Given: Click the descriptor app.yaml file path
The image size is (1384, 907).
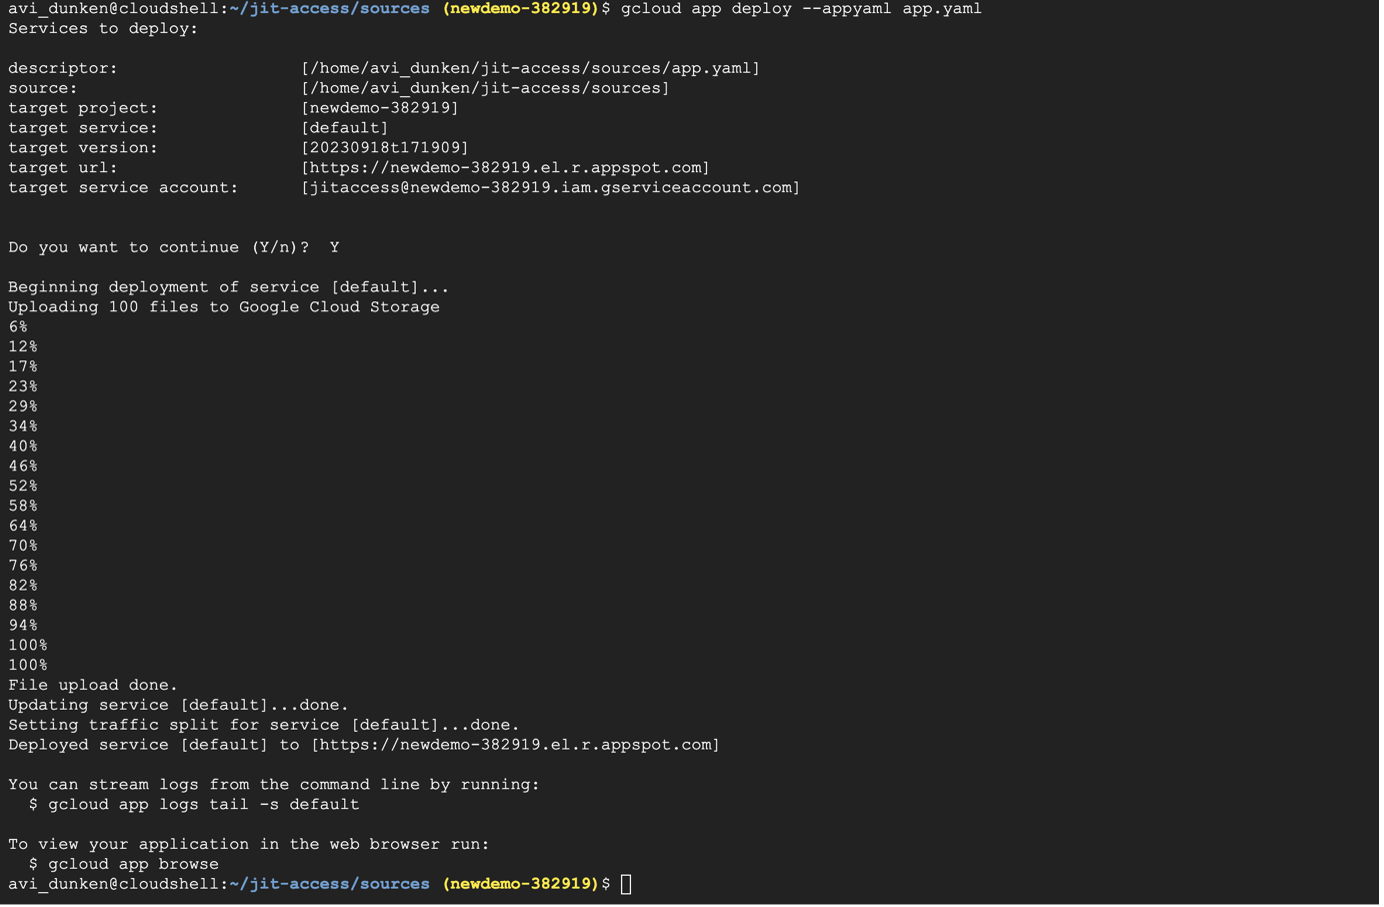Looking at the screenshot, I should coord(530,68).
